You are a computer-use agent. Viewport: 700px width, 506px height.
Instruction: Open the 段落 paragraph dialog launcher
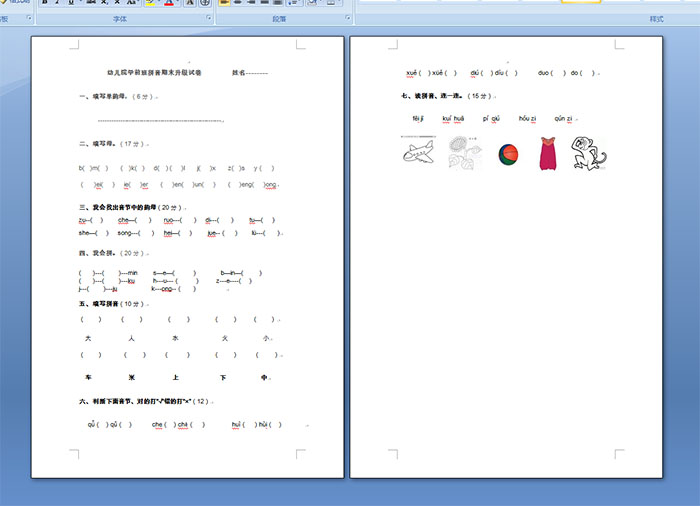click(x=348, y=18)
